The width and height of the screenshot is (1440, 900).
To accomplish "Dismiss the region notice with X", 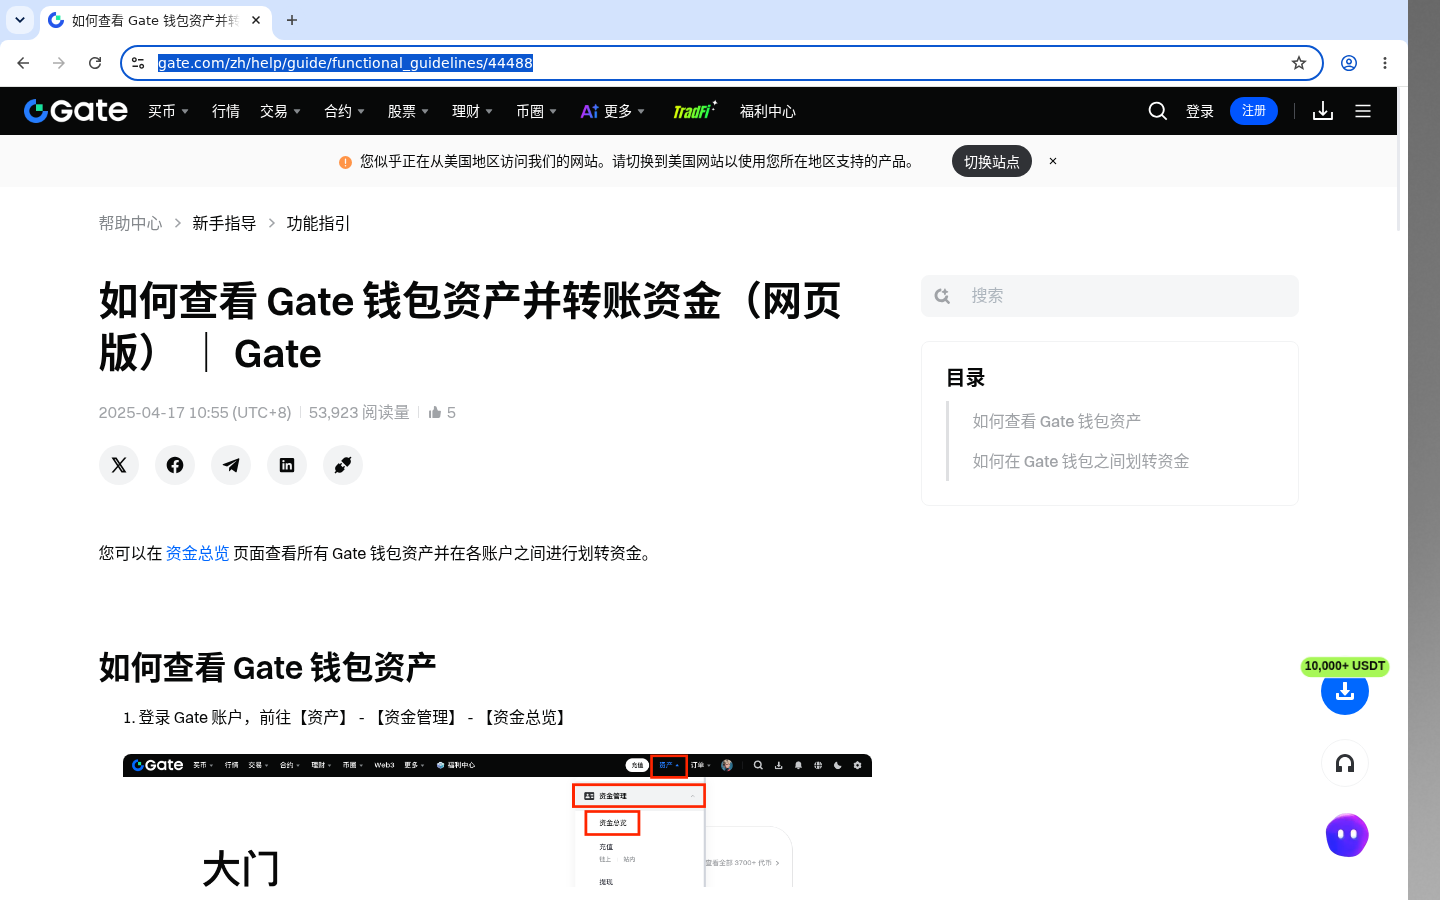I will [x=1053, y=161].
